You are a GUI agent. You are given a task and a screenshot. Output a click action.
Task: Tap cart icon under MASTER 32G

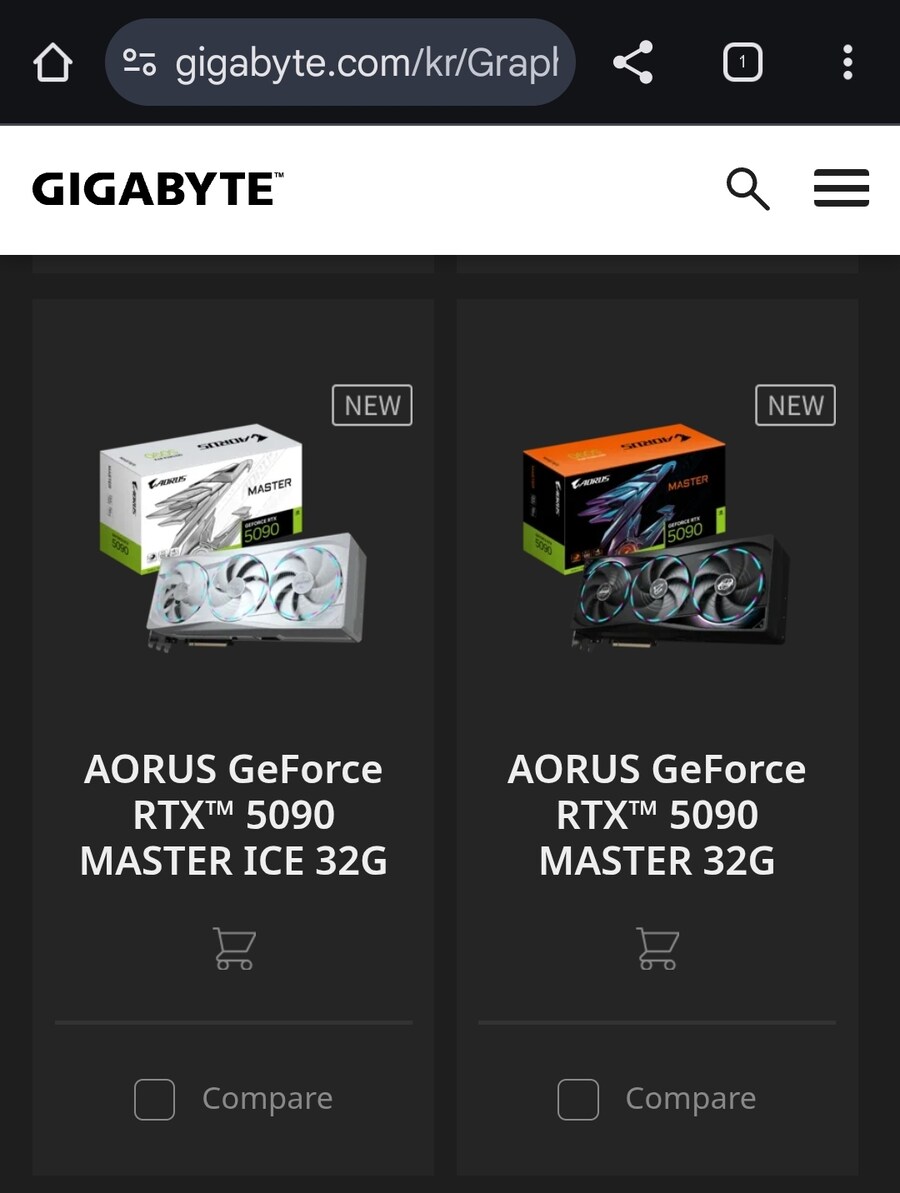(x=657, y=948)
